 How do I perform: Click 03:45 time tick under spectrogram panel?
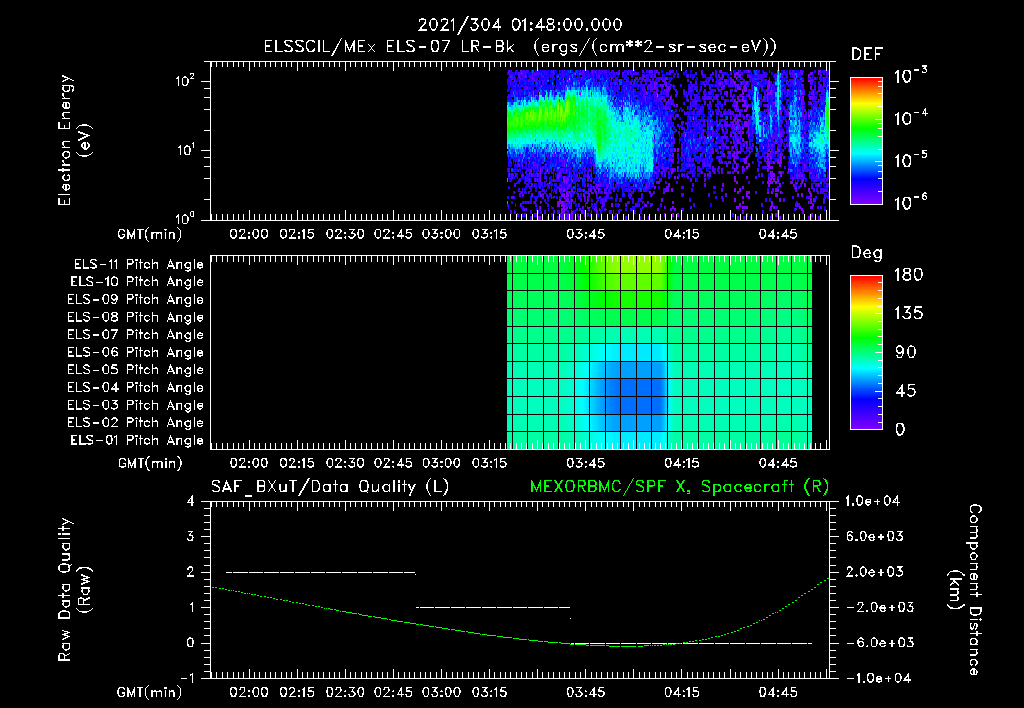(585, 234)
